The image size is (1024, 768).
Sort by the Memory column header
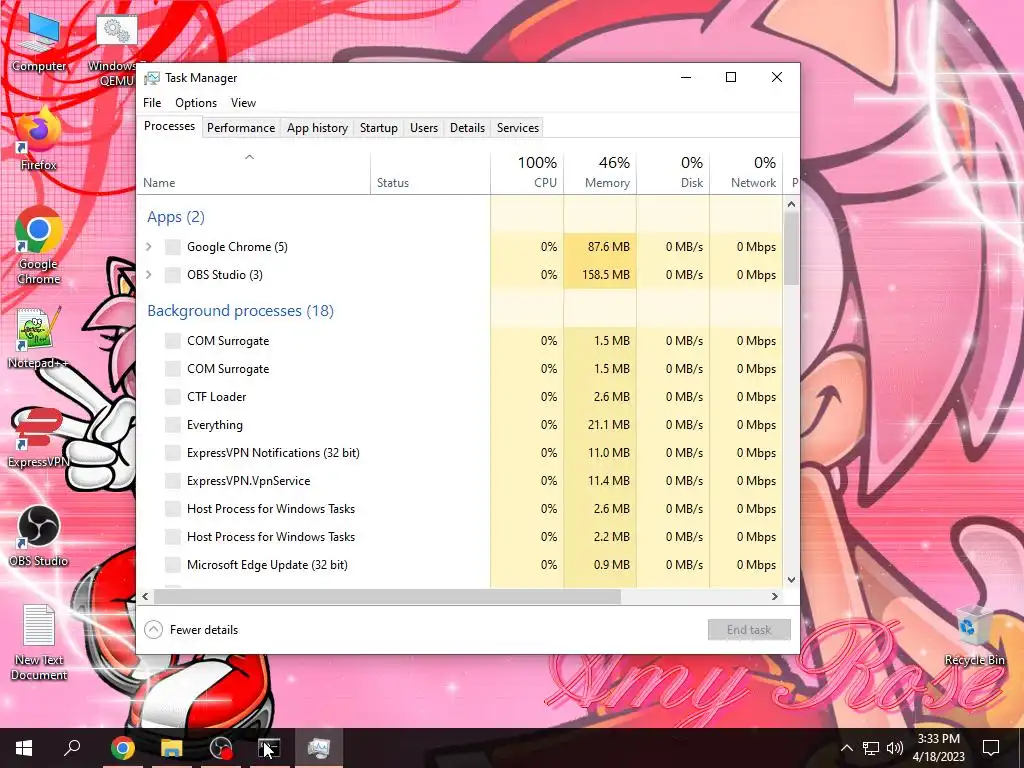[x=600, y=172]
